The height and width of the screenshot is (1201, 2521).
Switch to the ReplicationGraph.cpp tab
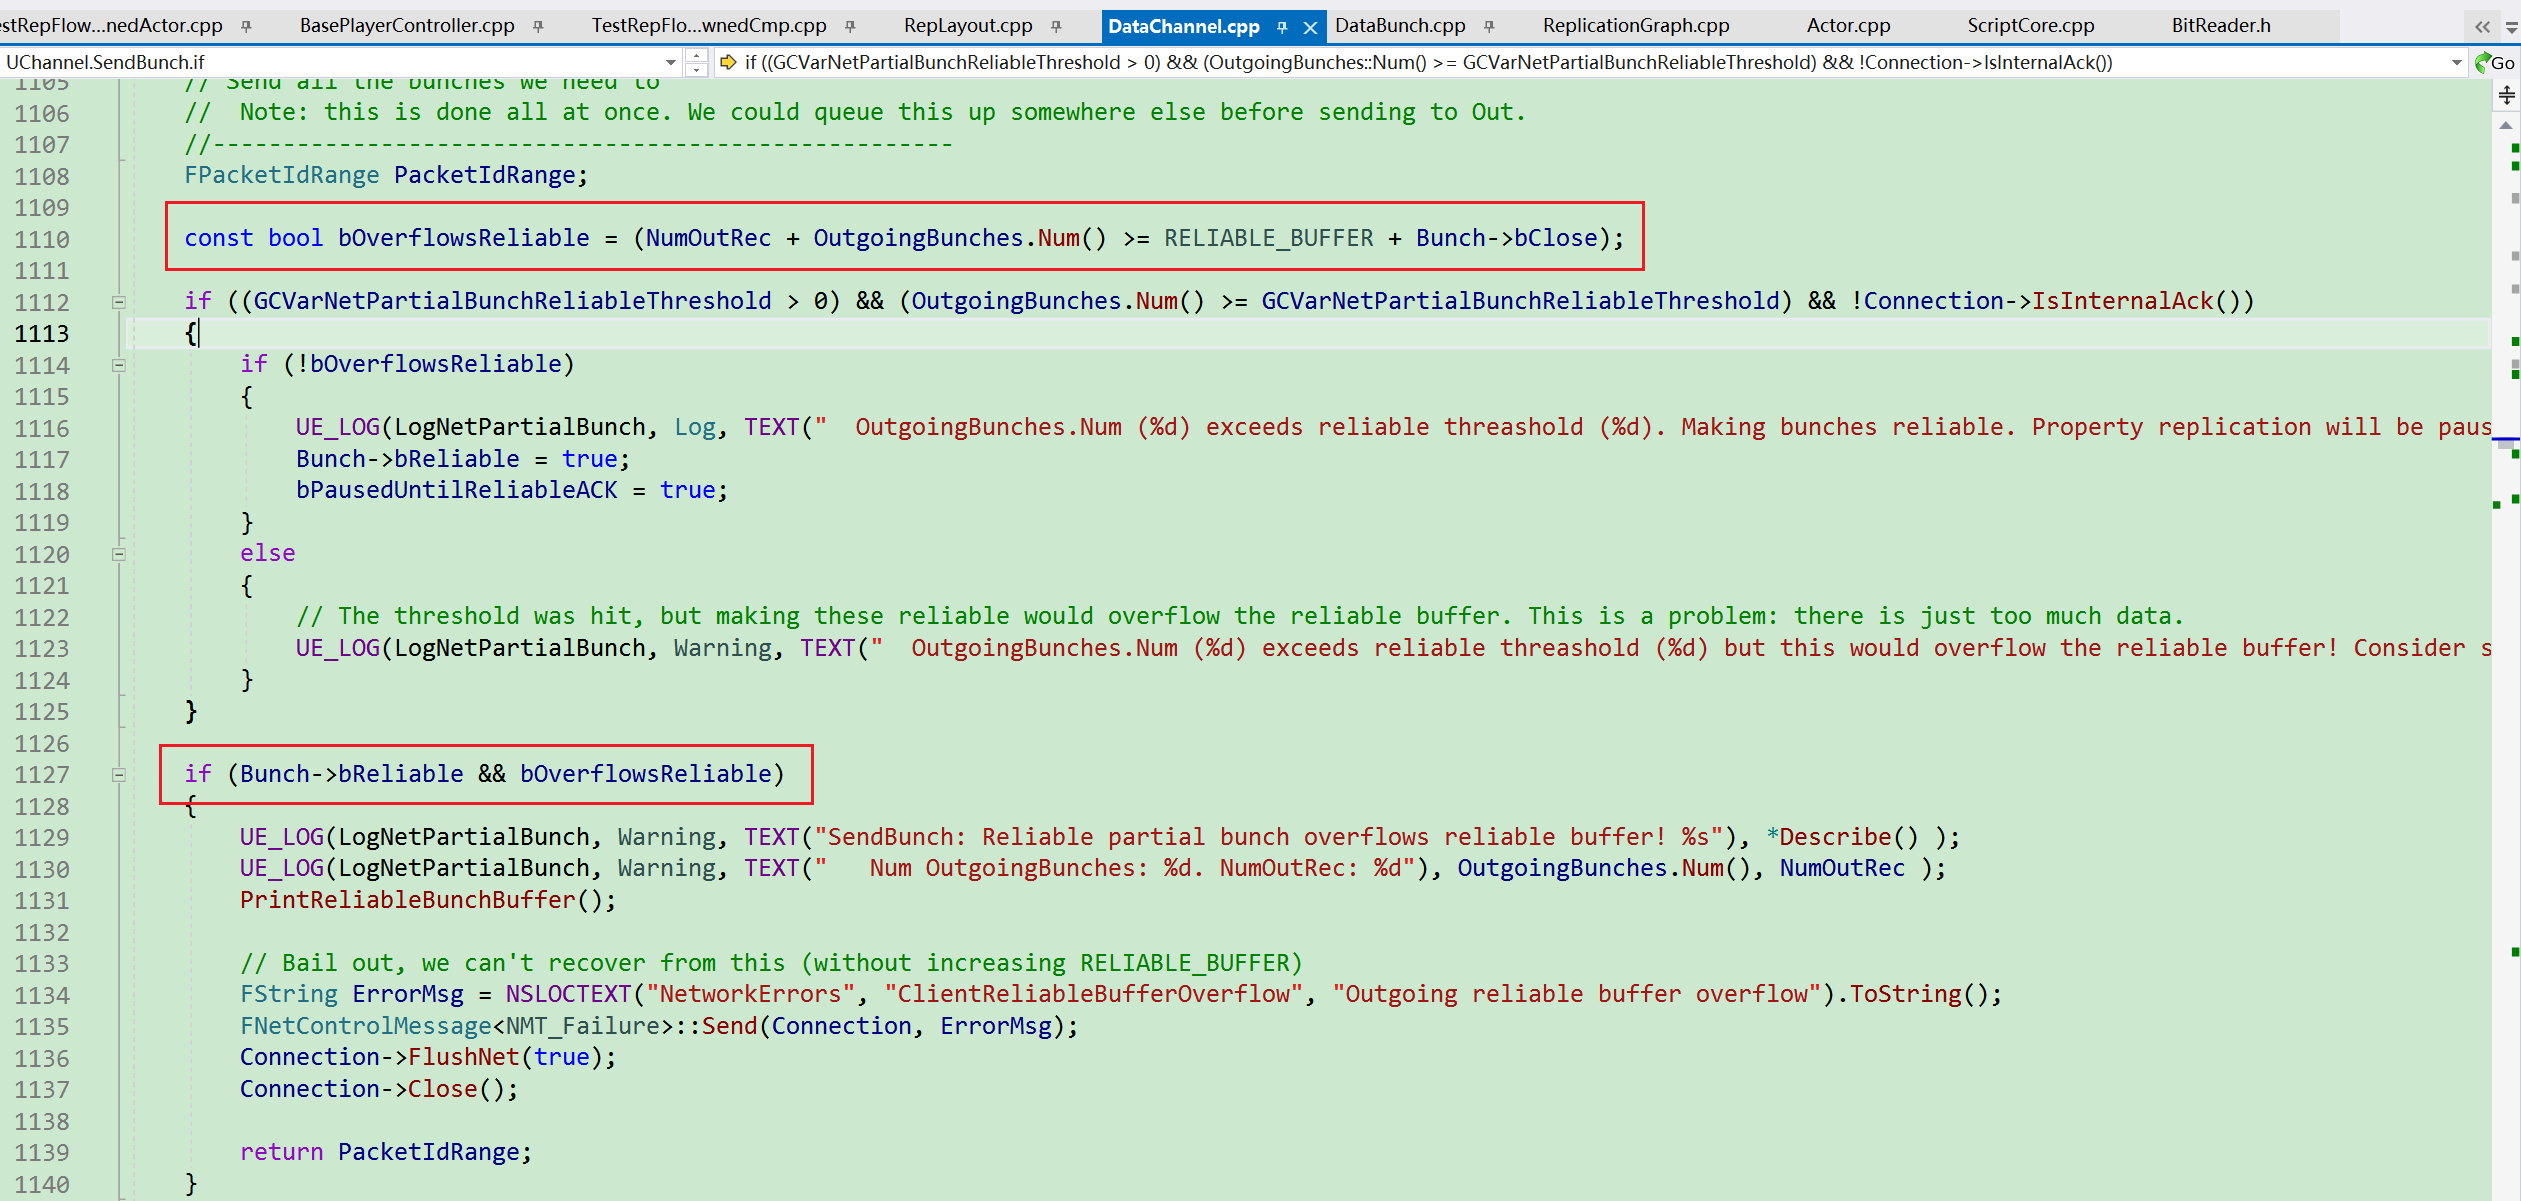[x=1635, y=26]
